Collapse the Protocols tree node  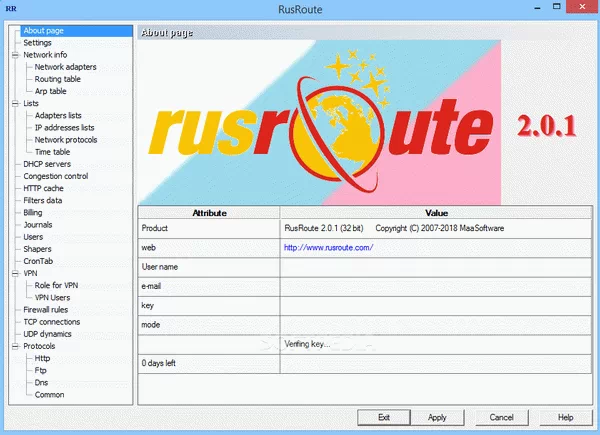pos(15,347)
